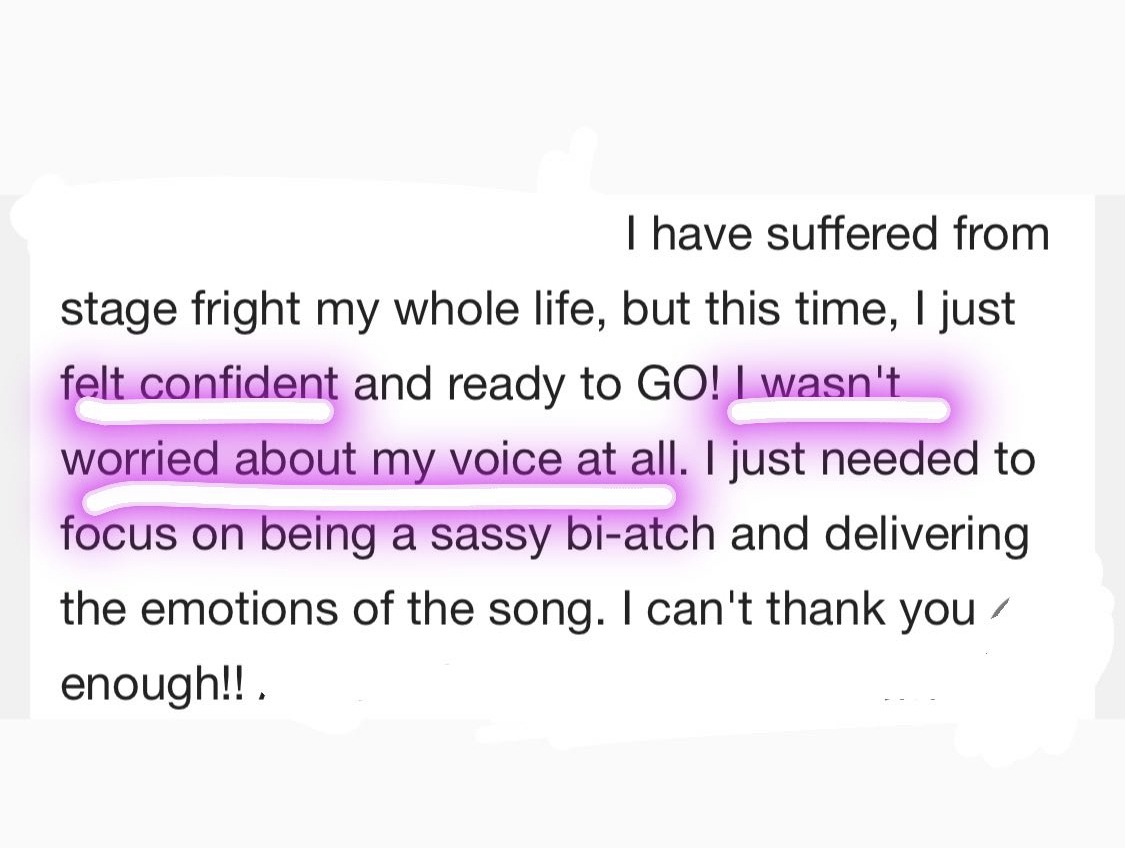Click the word 'GO!'
This screenshot has height=848, width=1125.
point(677,384)
